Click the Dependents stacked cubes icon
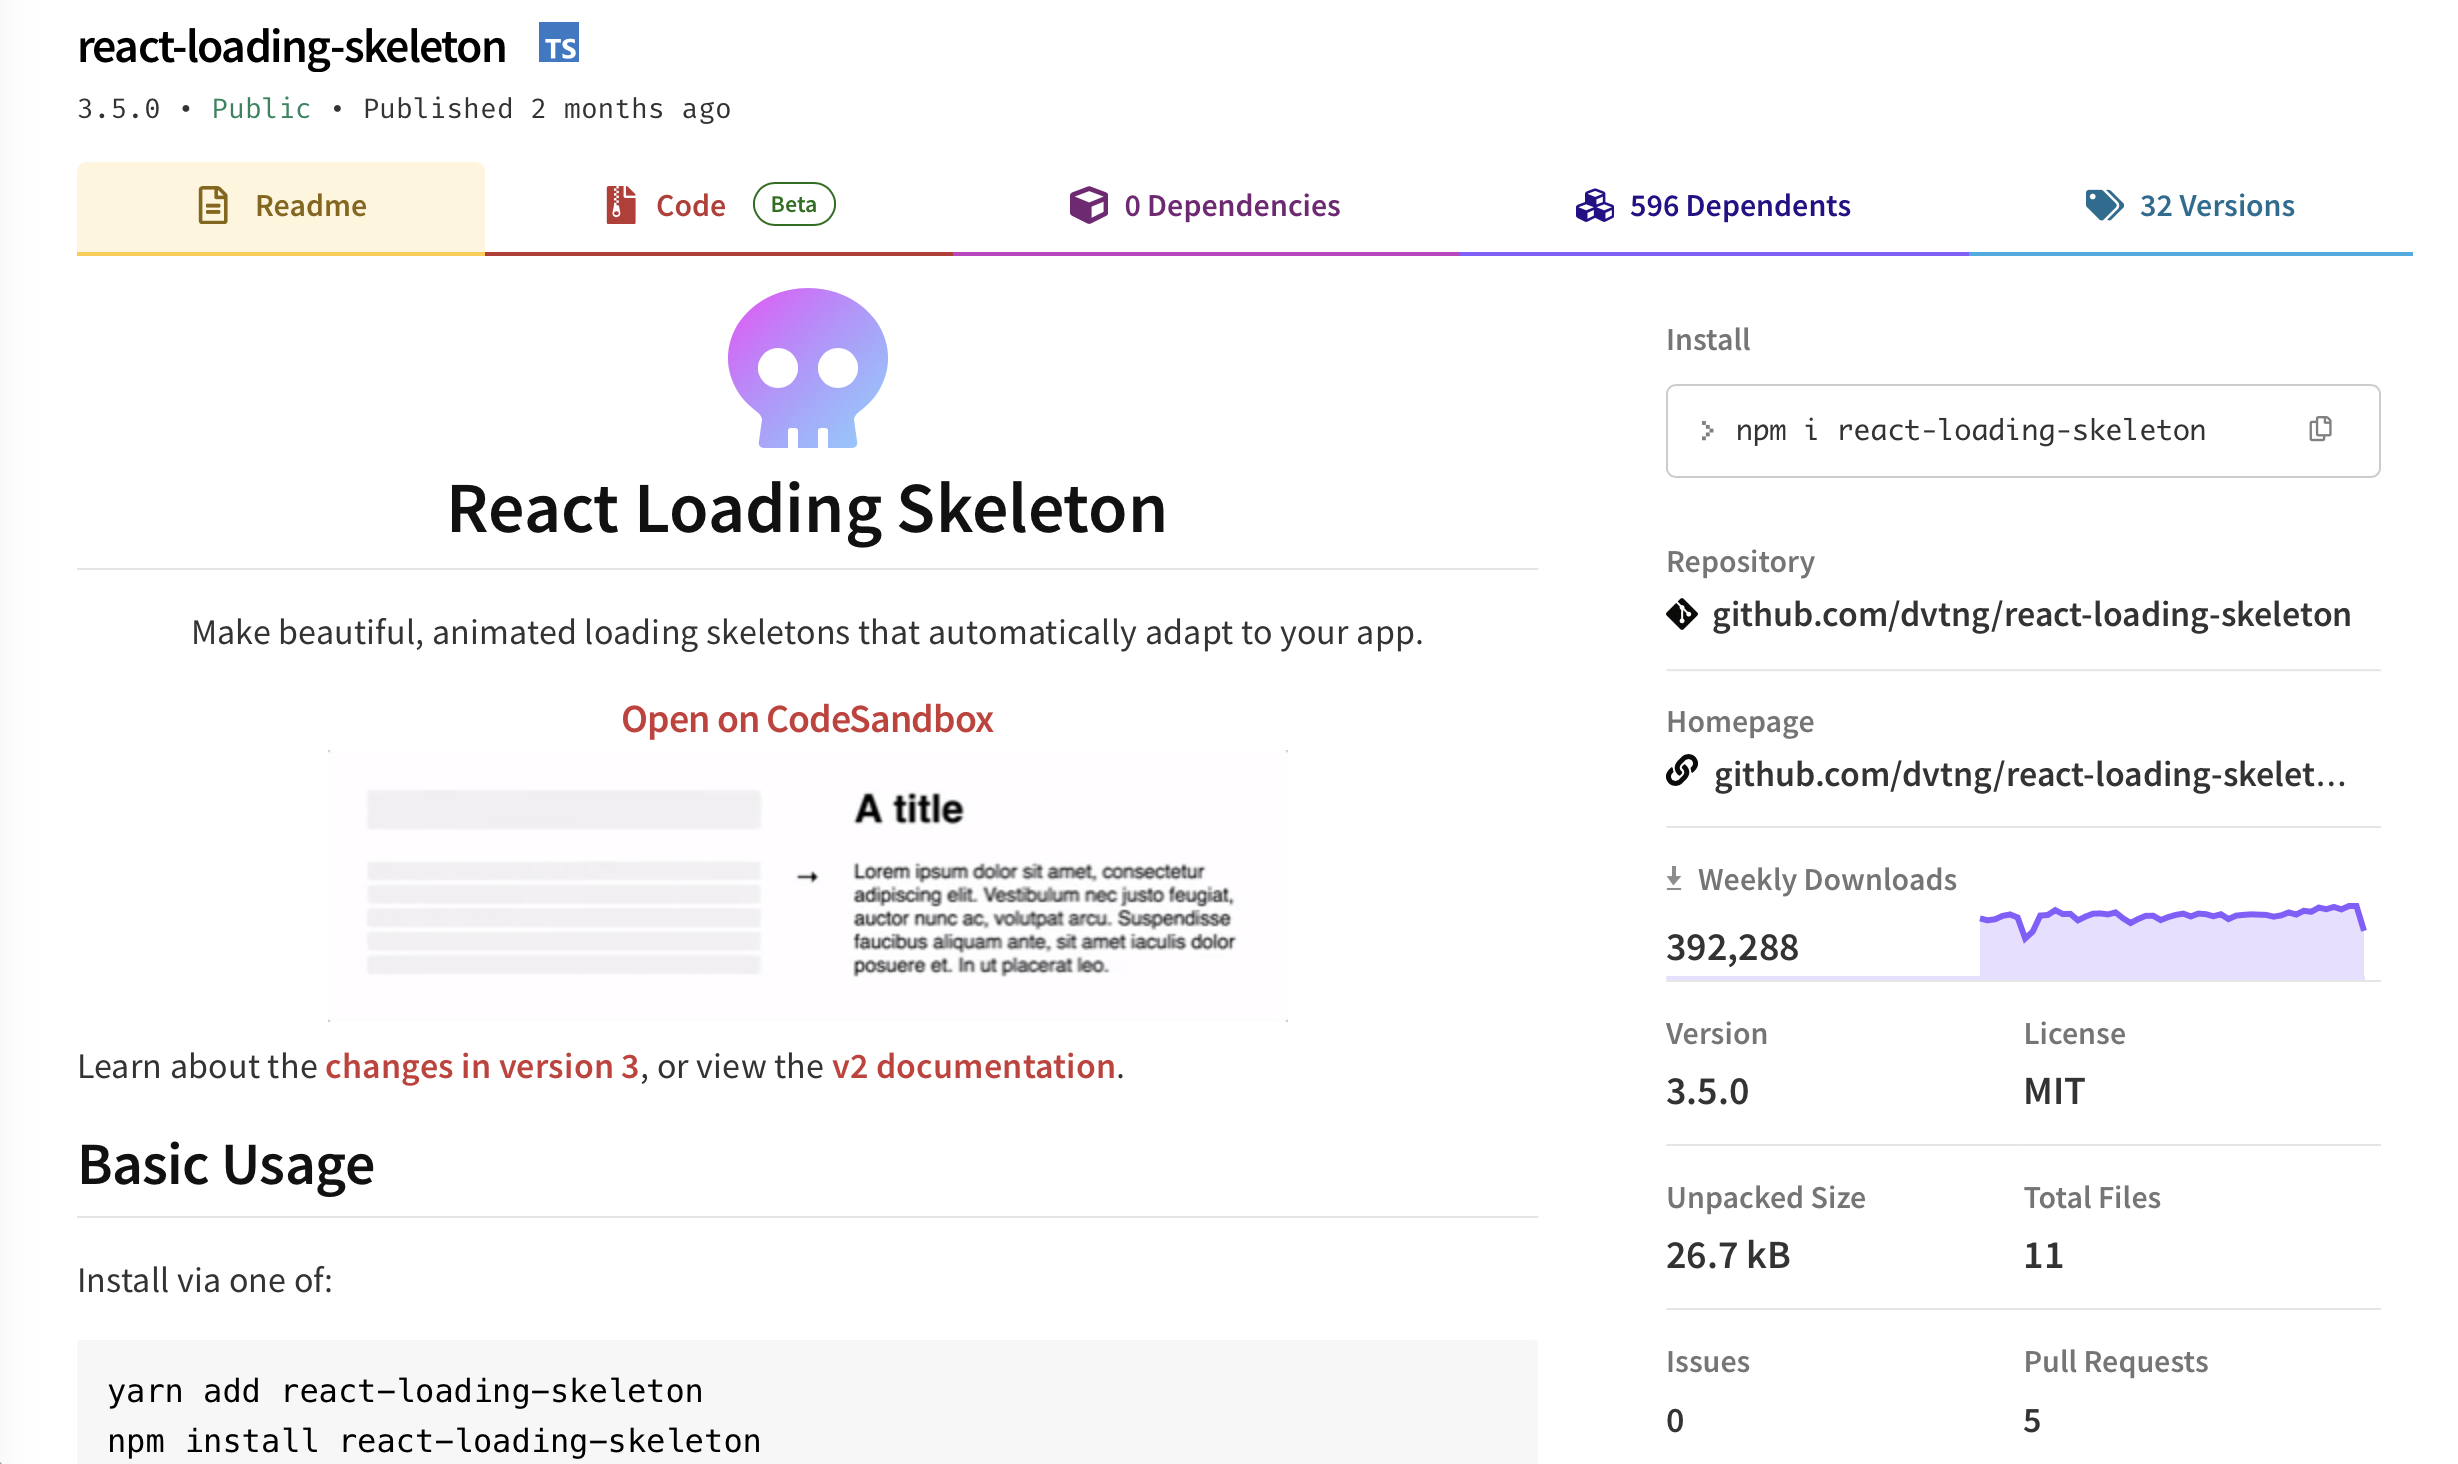2458x1464 pixels. [x=1594, y=205]
